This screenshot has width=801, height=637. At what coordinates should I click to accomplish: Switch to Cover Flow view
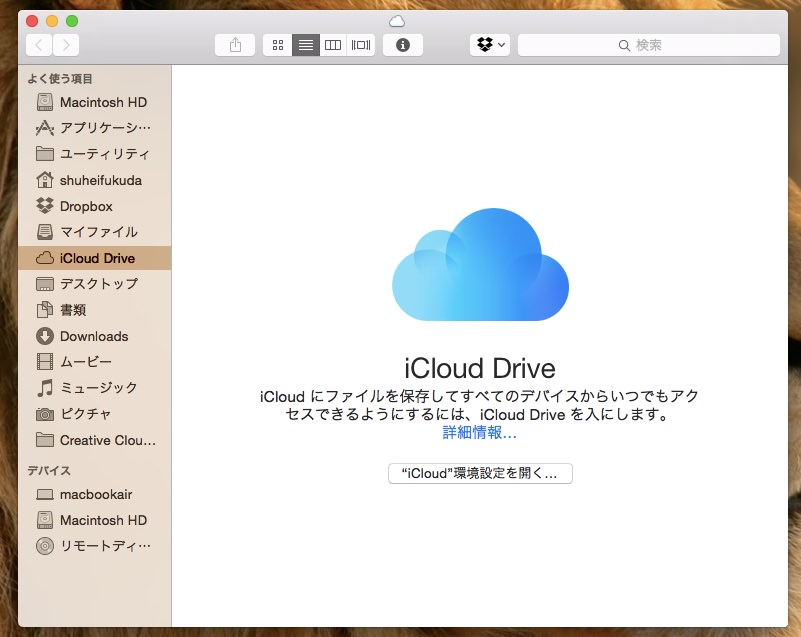coord(361,45)
